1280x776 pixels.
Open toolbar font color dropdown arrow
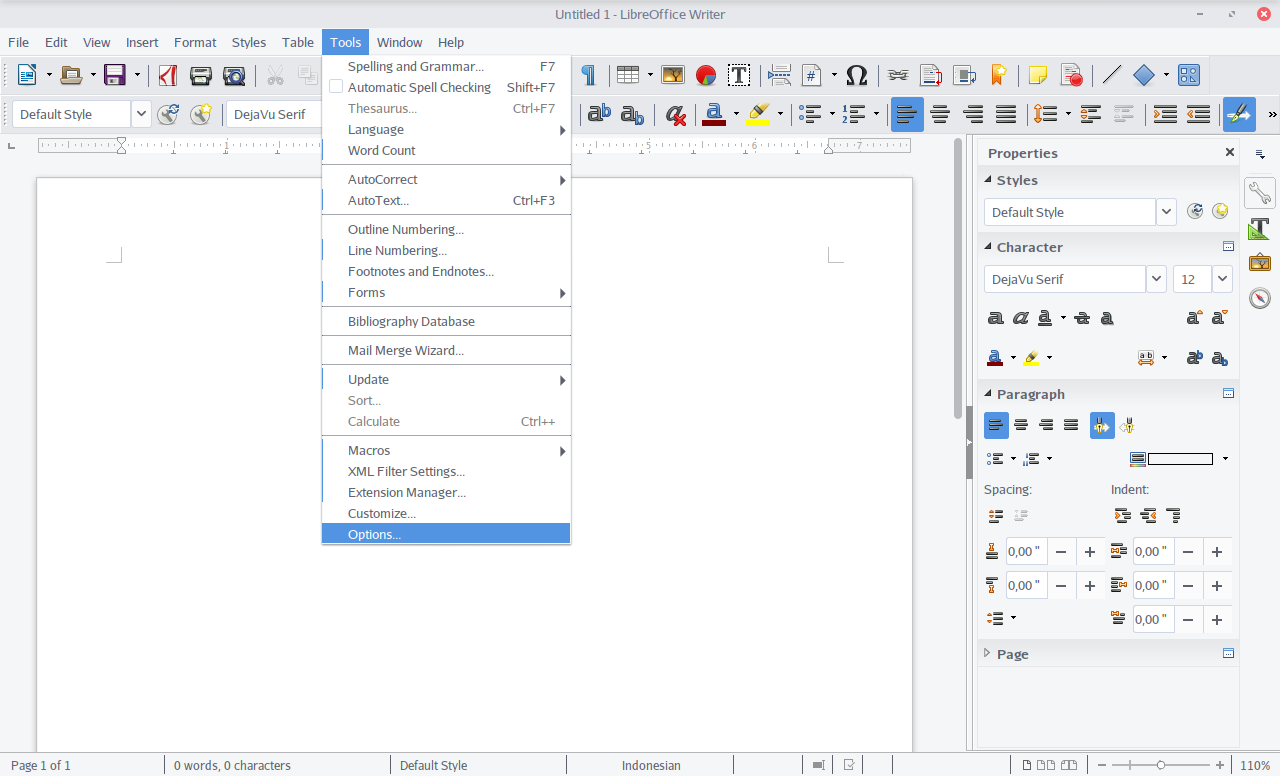[736, 114]
